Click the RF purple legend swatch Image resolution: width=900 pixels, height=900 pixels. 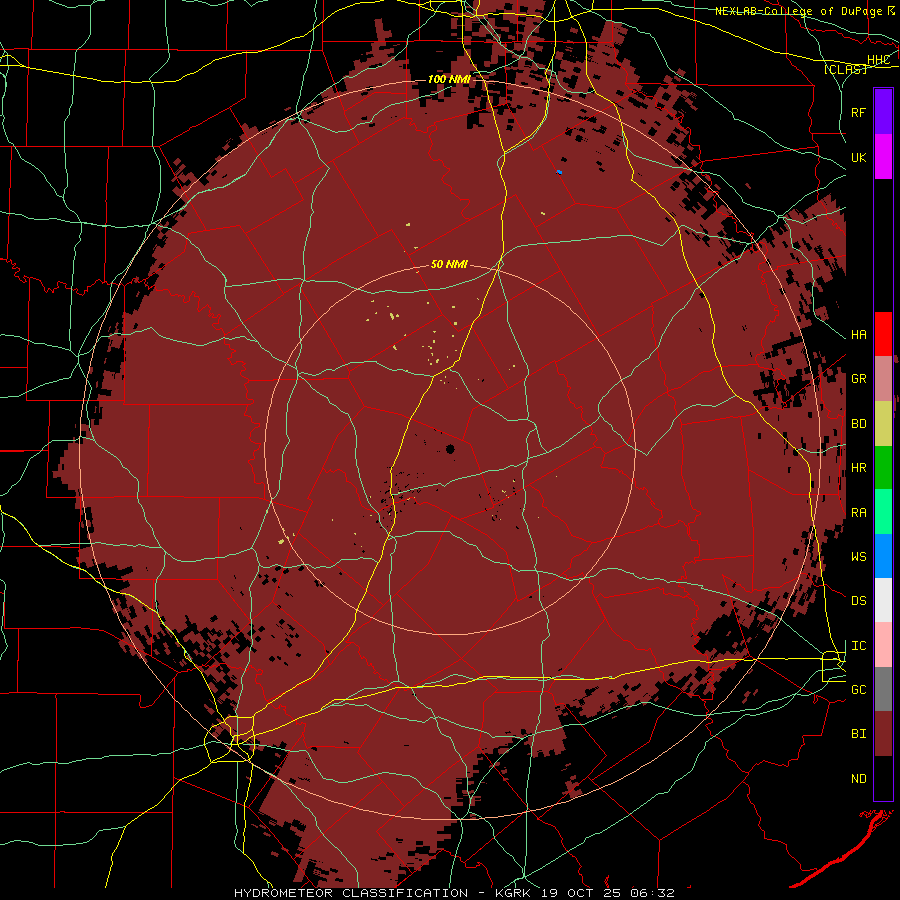point(883,112)
